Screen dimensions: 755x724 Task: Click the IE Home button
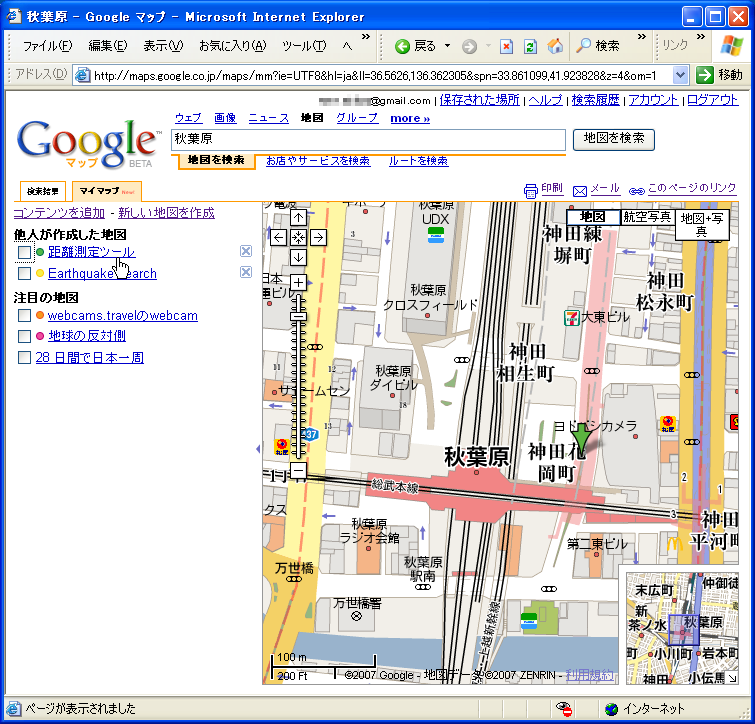coord(555,46)
